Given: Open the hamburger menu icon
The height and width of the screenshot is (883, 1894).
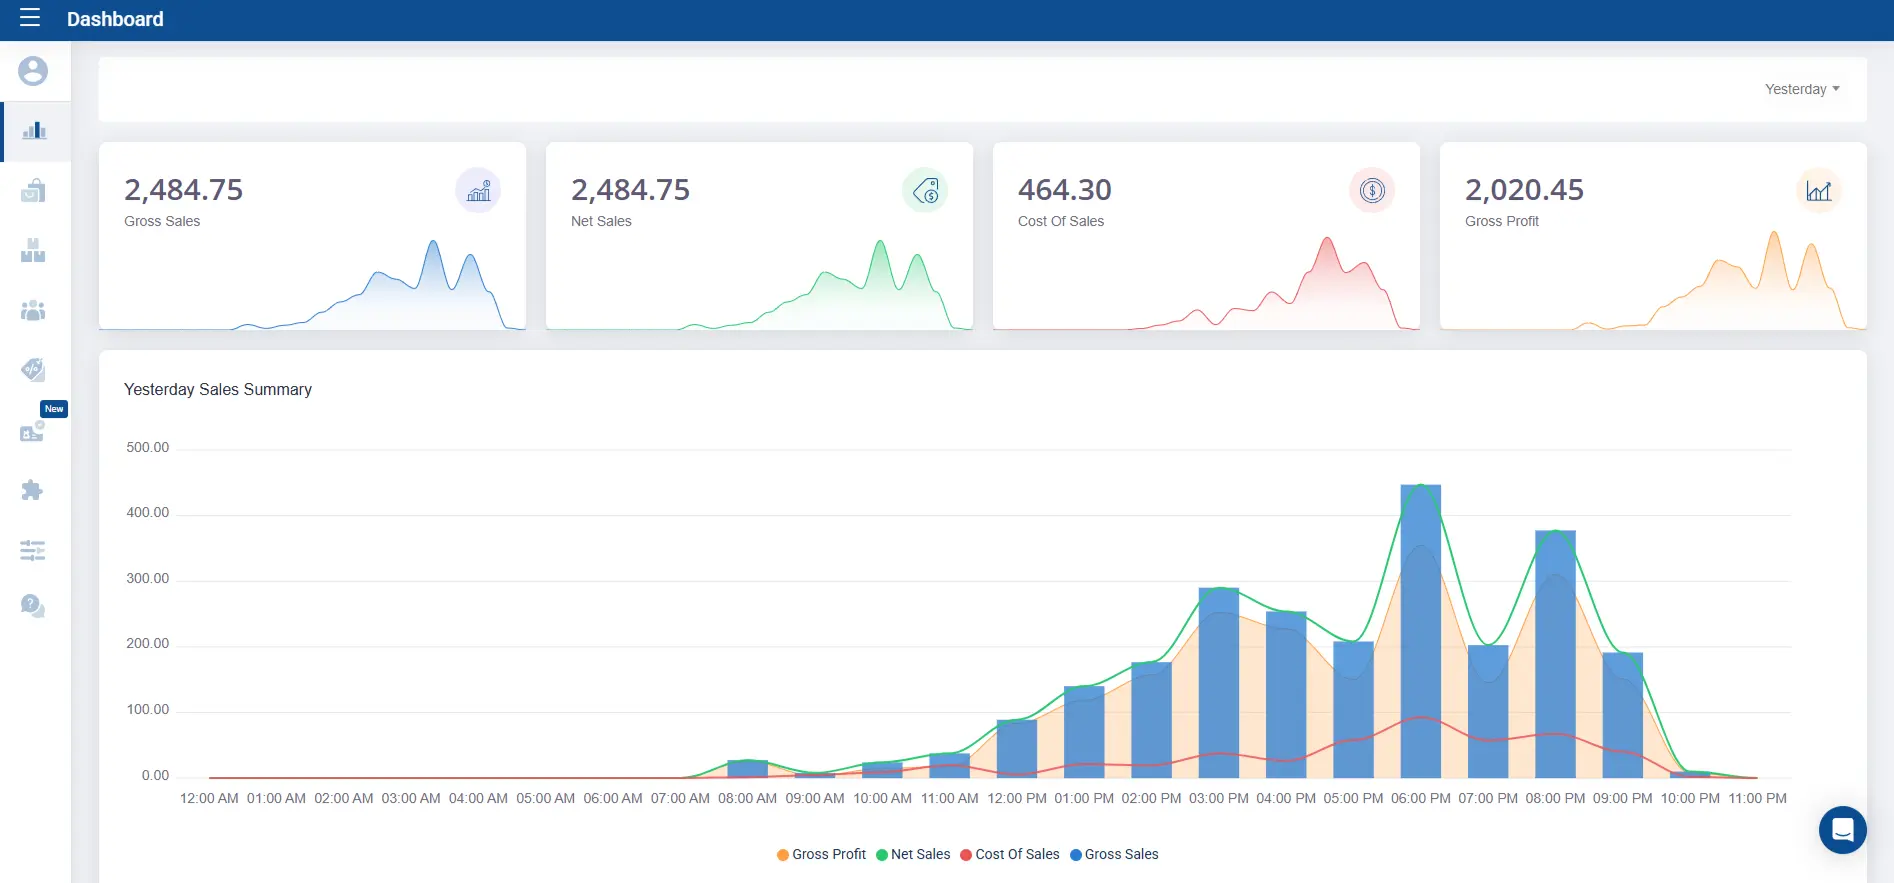Looking at the screenshot, I should 30,18.
